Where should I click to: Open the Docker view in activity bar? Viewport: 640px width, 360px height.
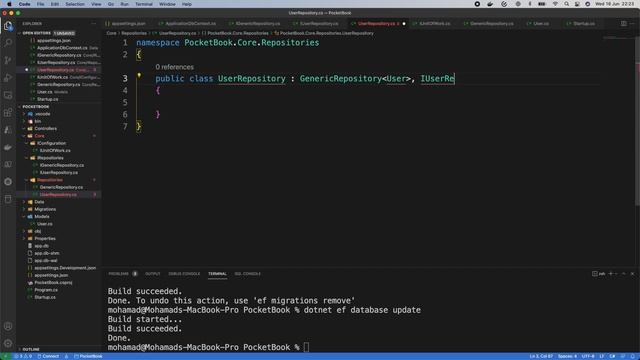8,147
